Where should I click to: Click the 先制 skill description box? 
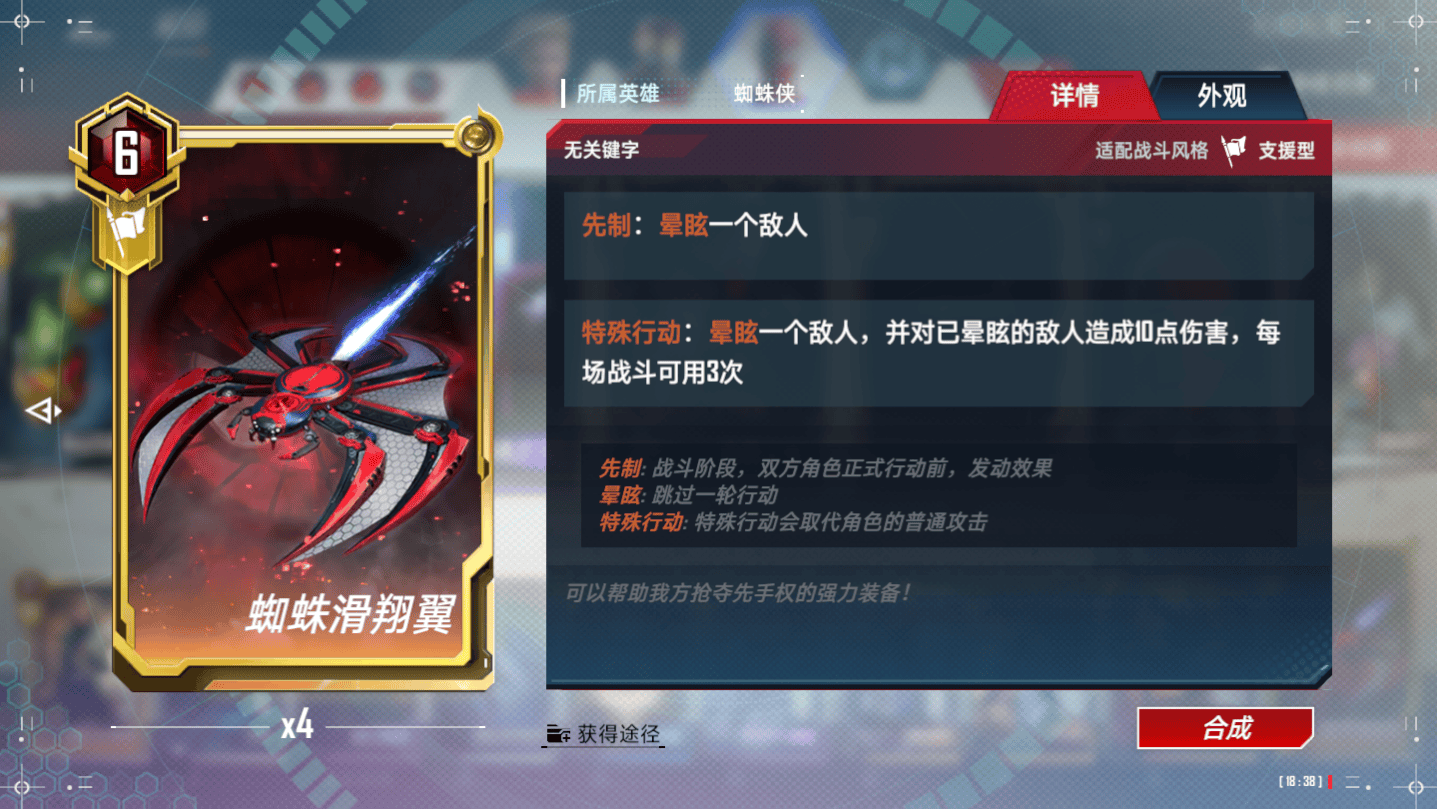pyautogui.click(x=938, y=235)
